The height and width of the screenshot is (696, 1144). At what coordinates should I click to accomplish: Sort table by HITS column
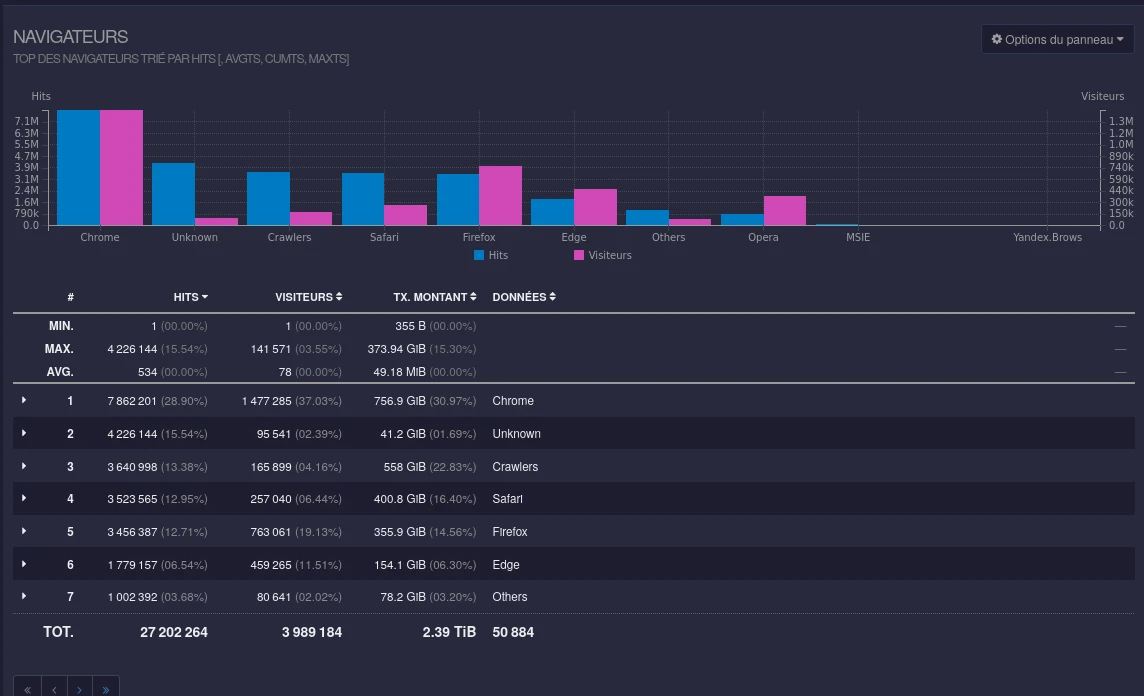pos(190,297)
